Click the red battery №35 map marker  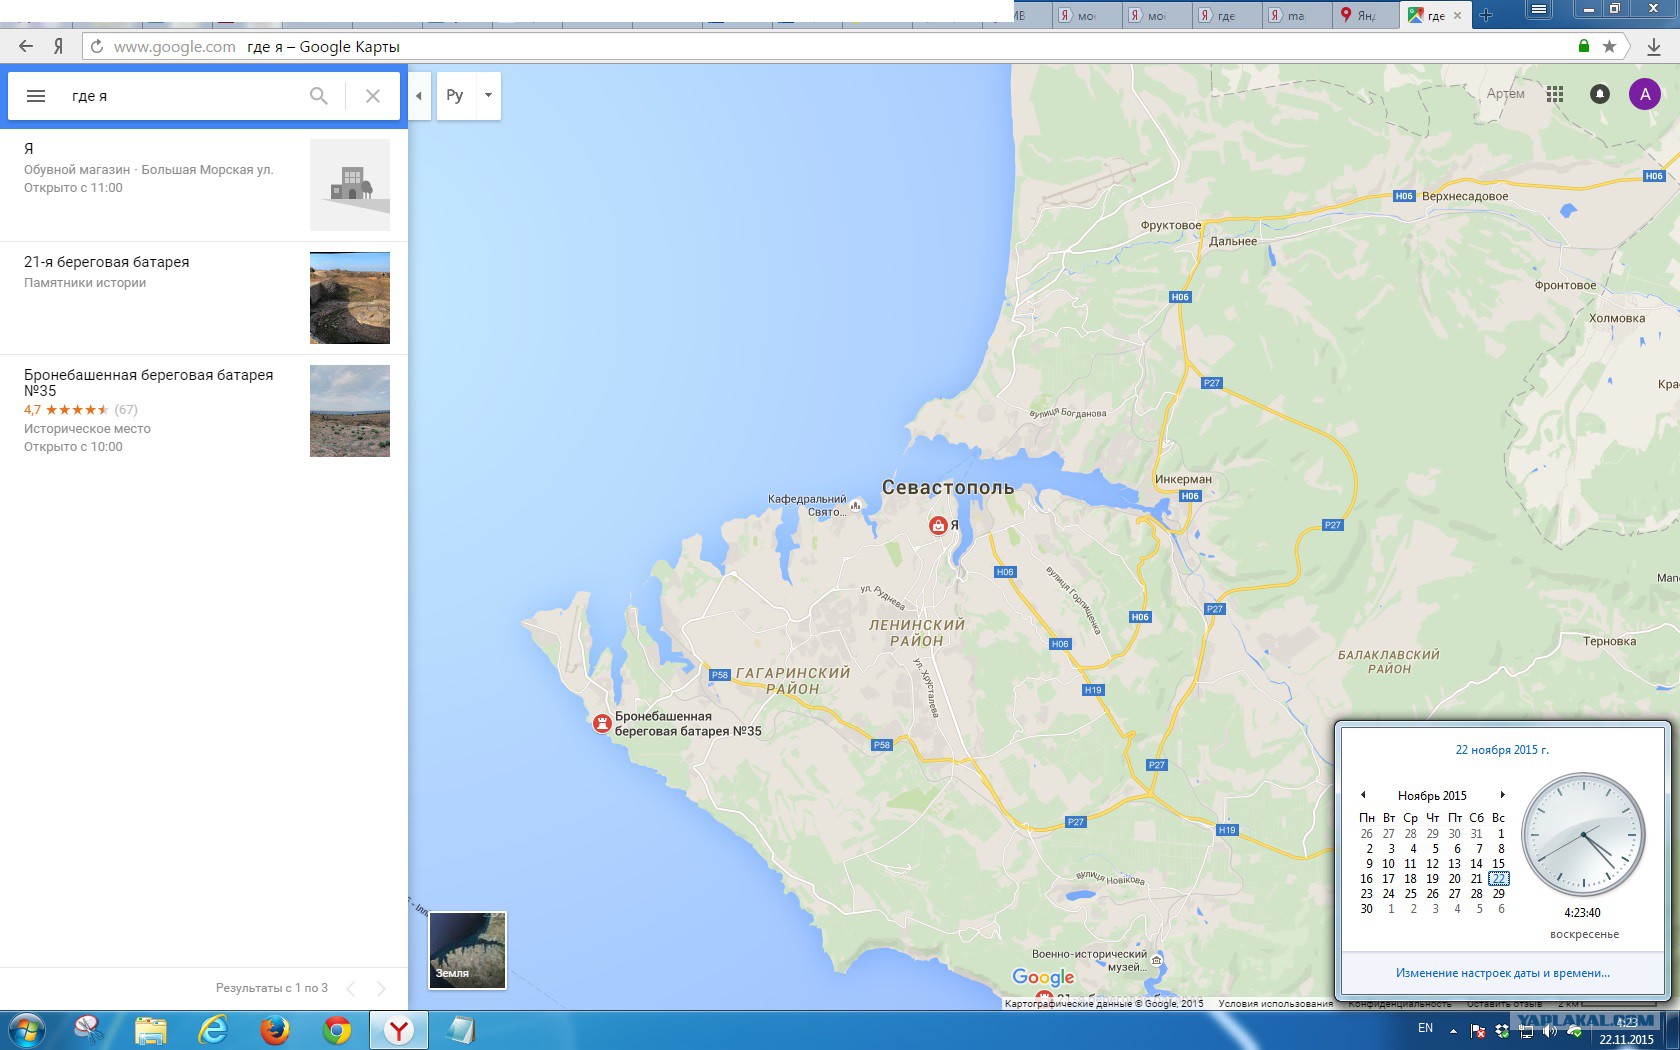click(x=602, y=723)
